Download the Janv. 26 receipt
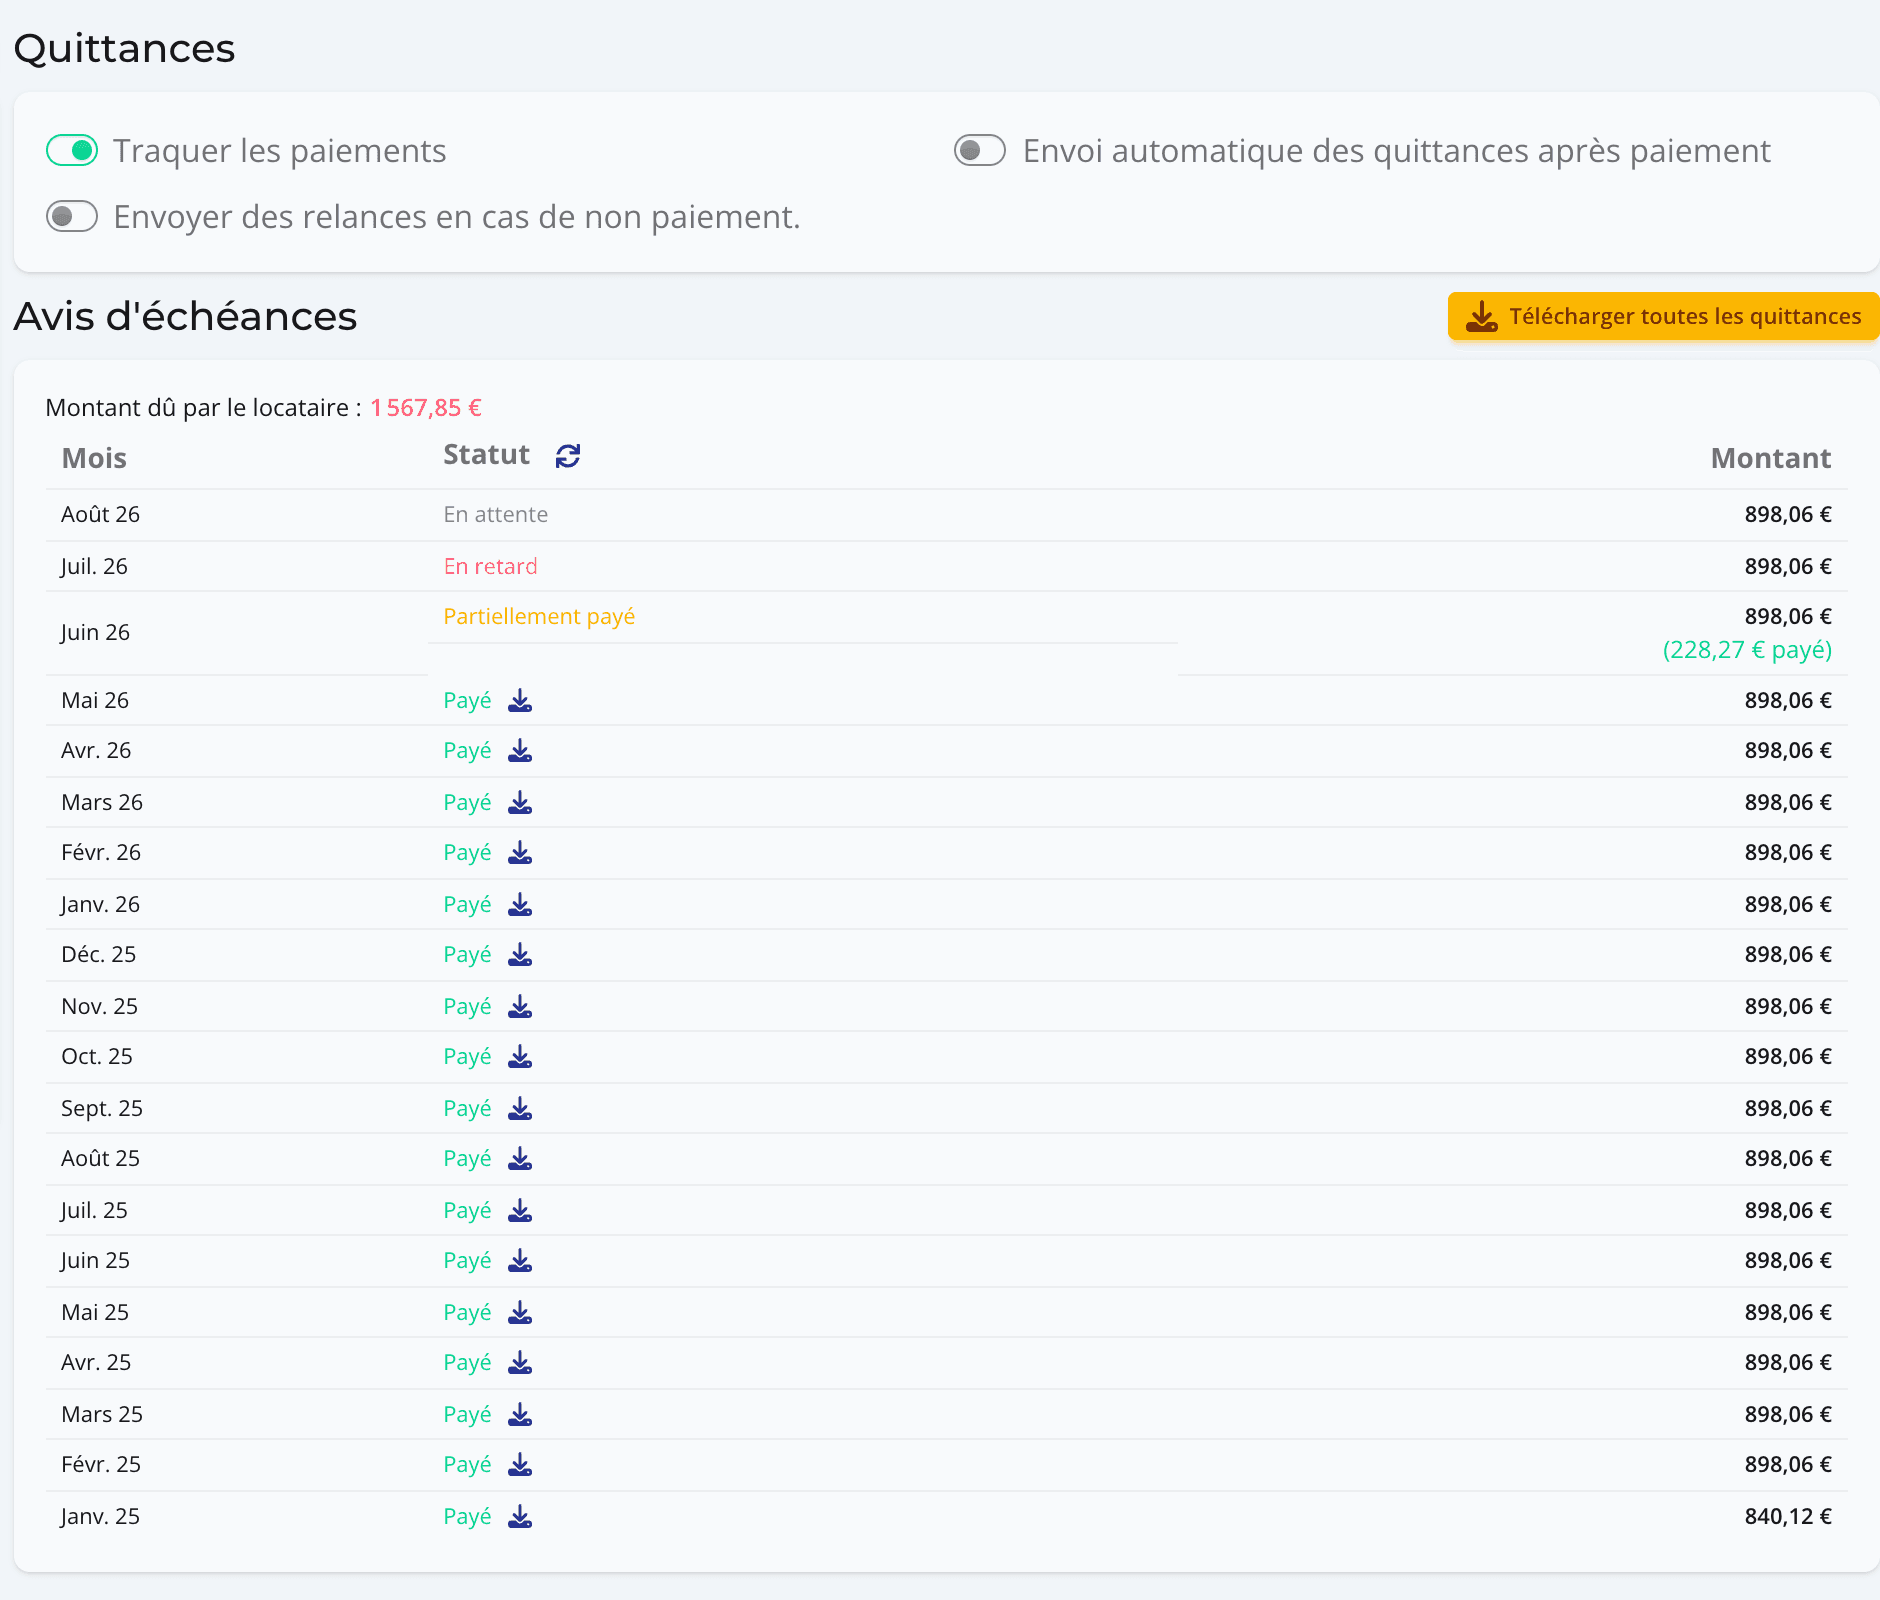1880x1600 pixels. point(520,905)
